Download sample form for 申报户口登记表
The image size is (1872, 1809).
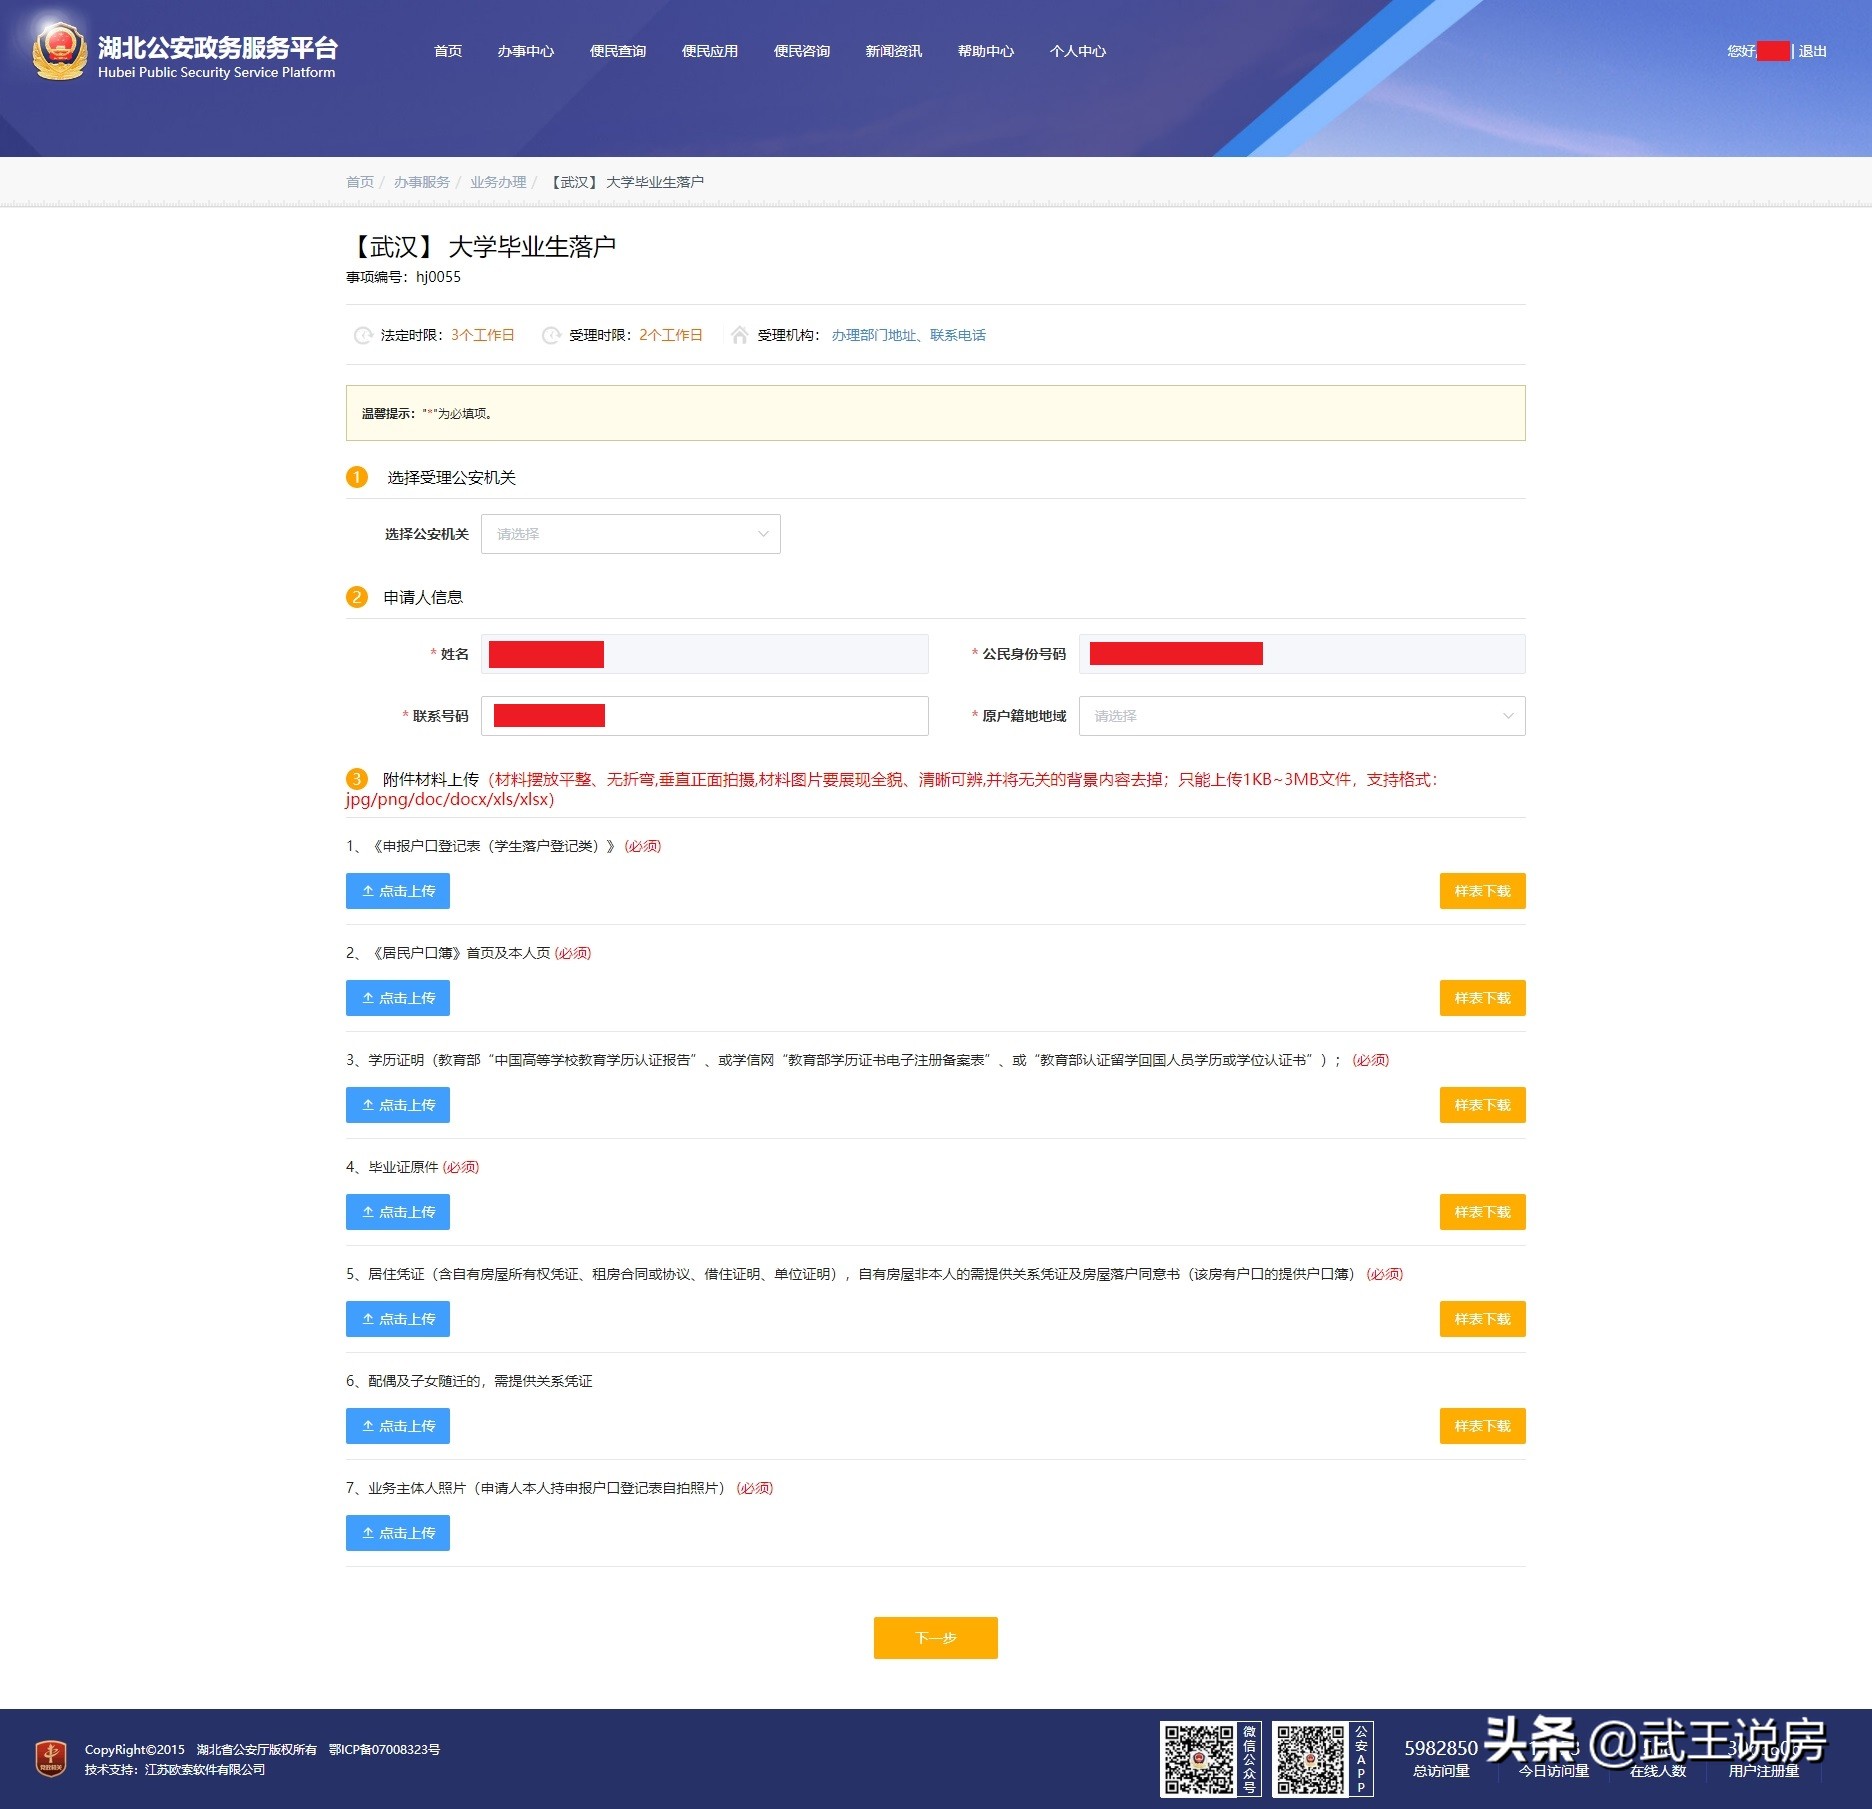[x=1483, y=891]
